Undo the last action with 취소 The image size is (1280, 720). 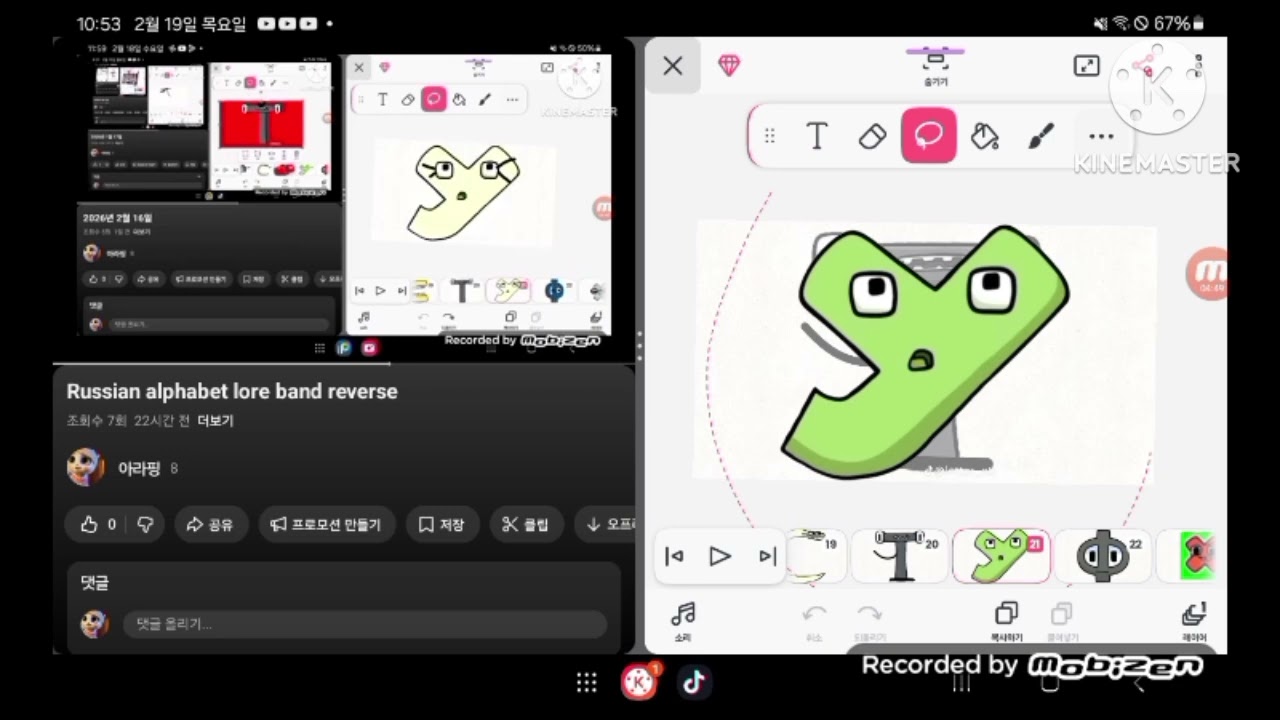[815, 620]
